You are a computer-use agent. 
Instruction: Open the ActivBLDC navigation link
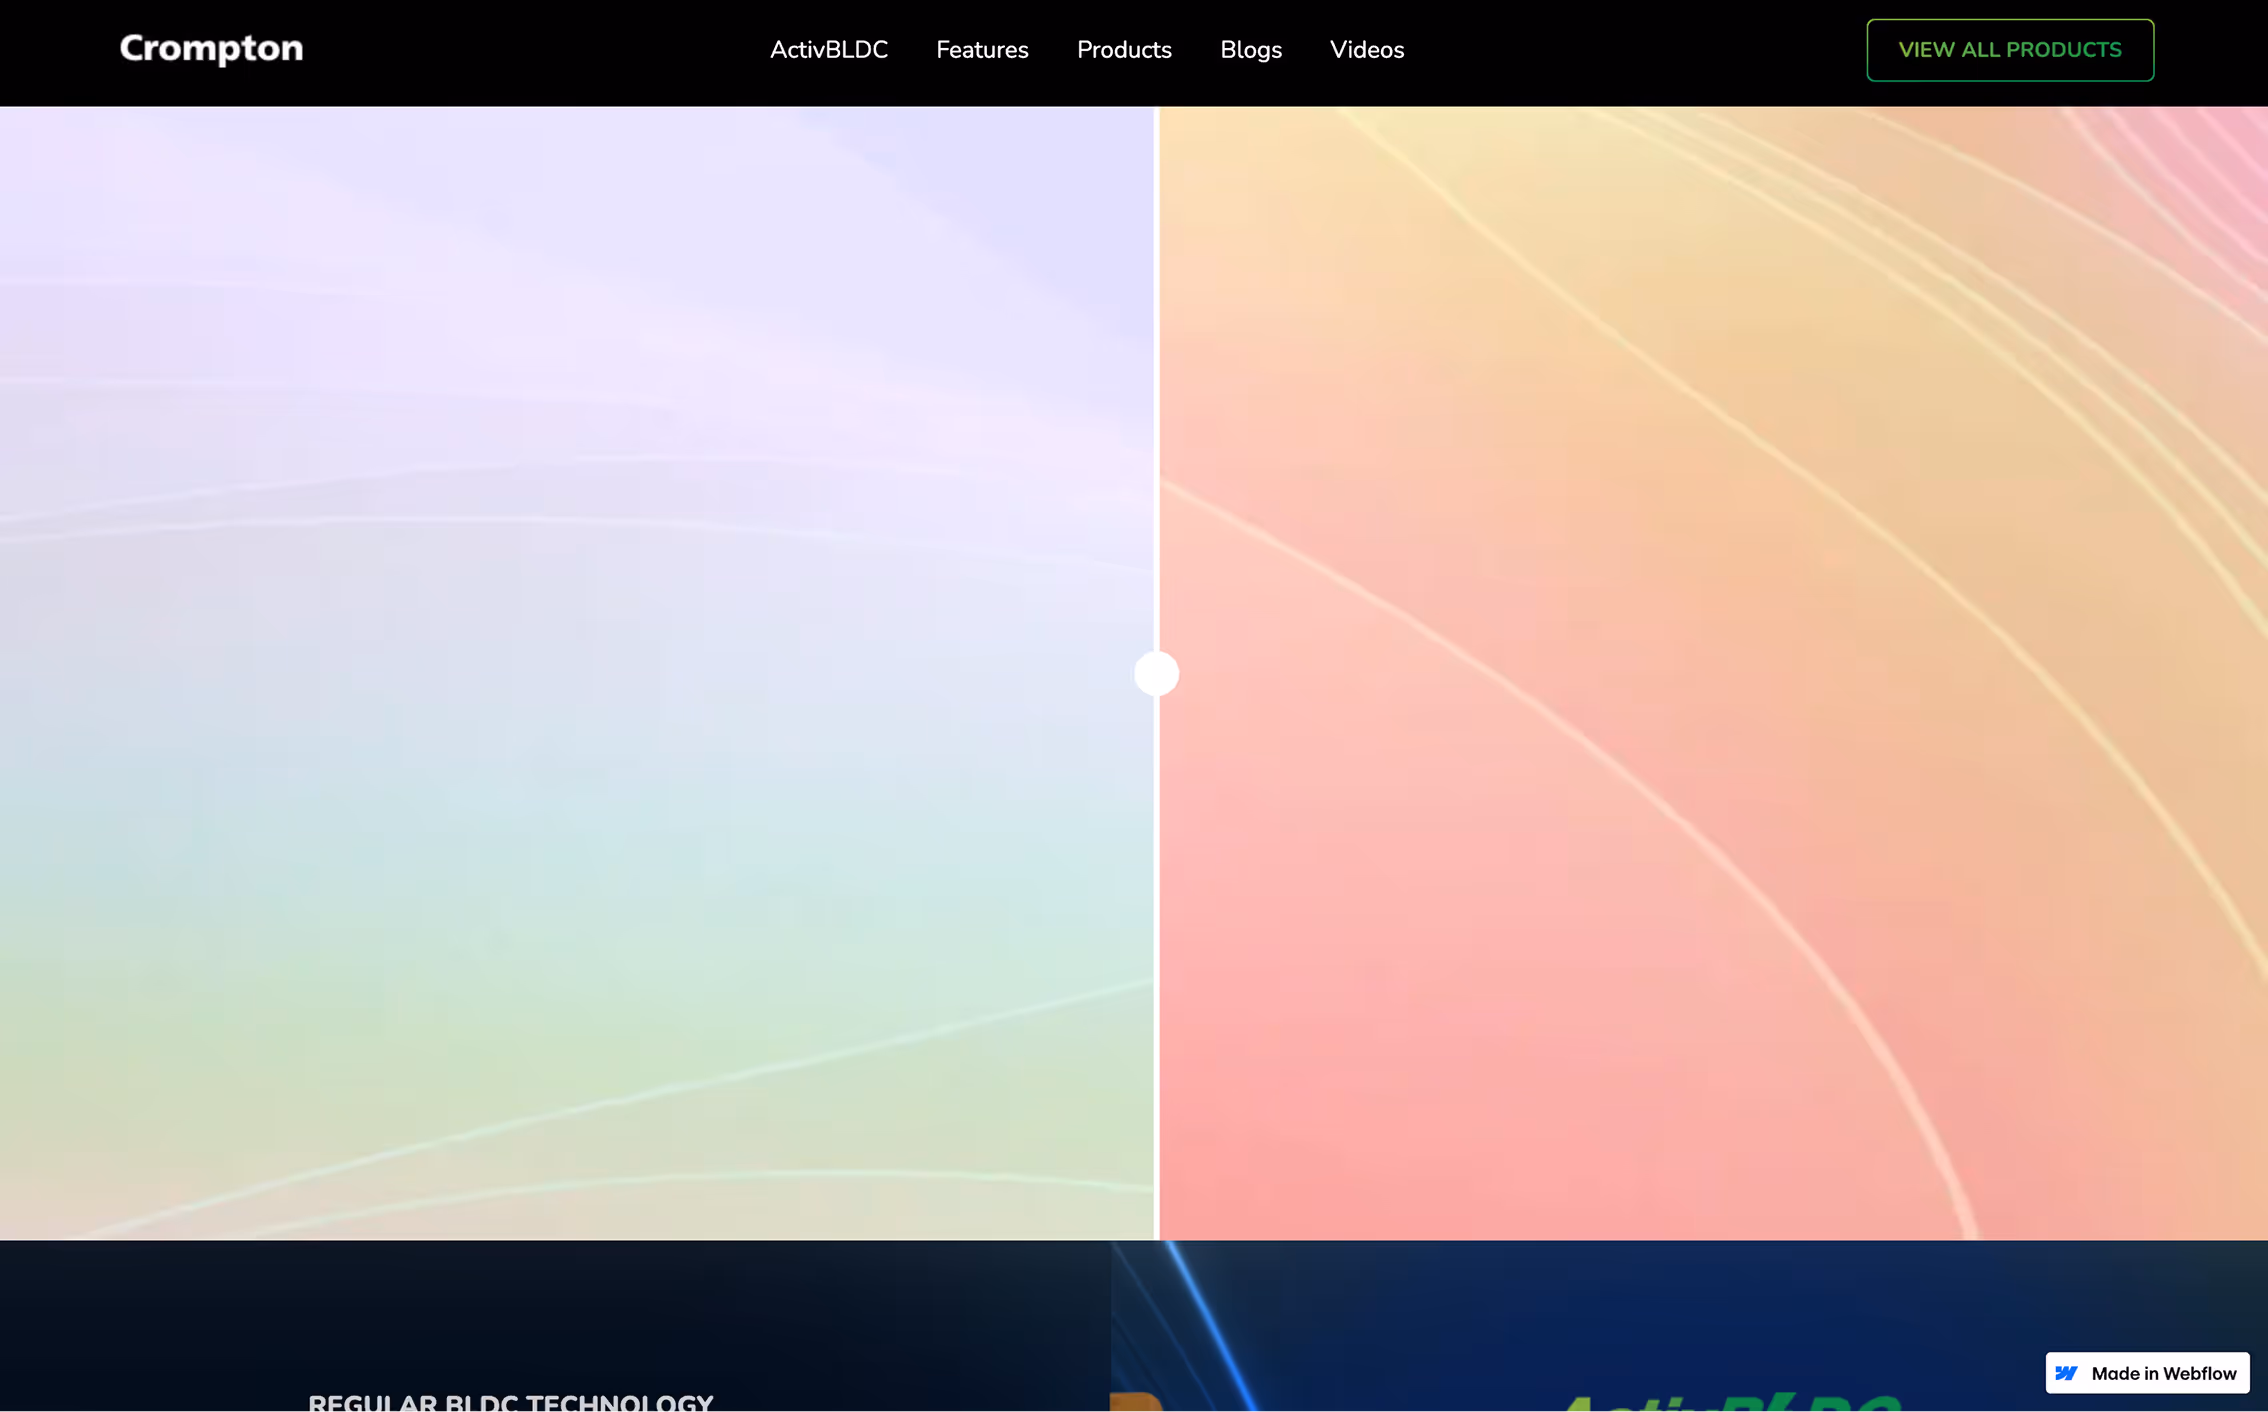(x=828, y=50)
